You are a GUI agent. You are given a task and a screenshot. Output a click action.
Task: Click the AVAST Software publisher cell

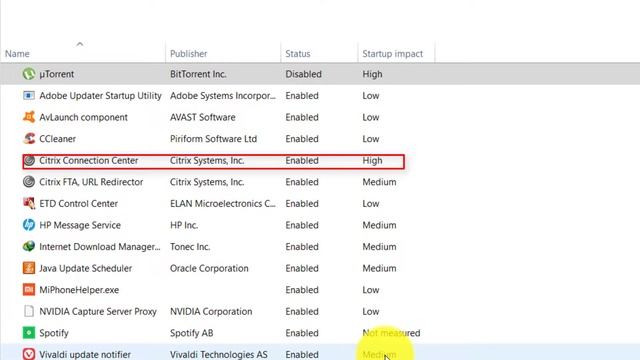(x=202, y=117)
